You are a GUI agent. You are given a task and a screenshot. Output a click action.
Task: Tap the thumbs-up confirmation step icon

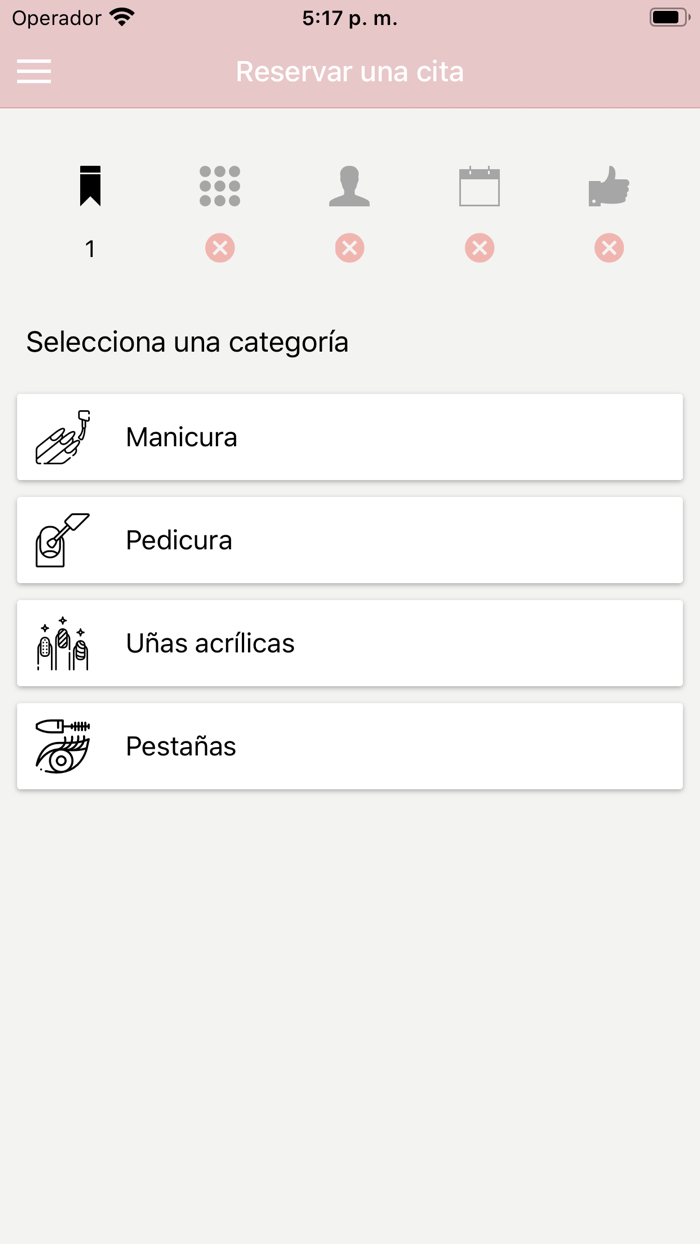click(x=608, y=187)
